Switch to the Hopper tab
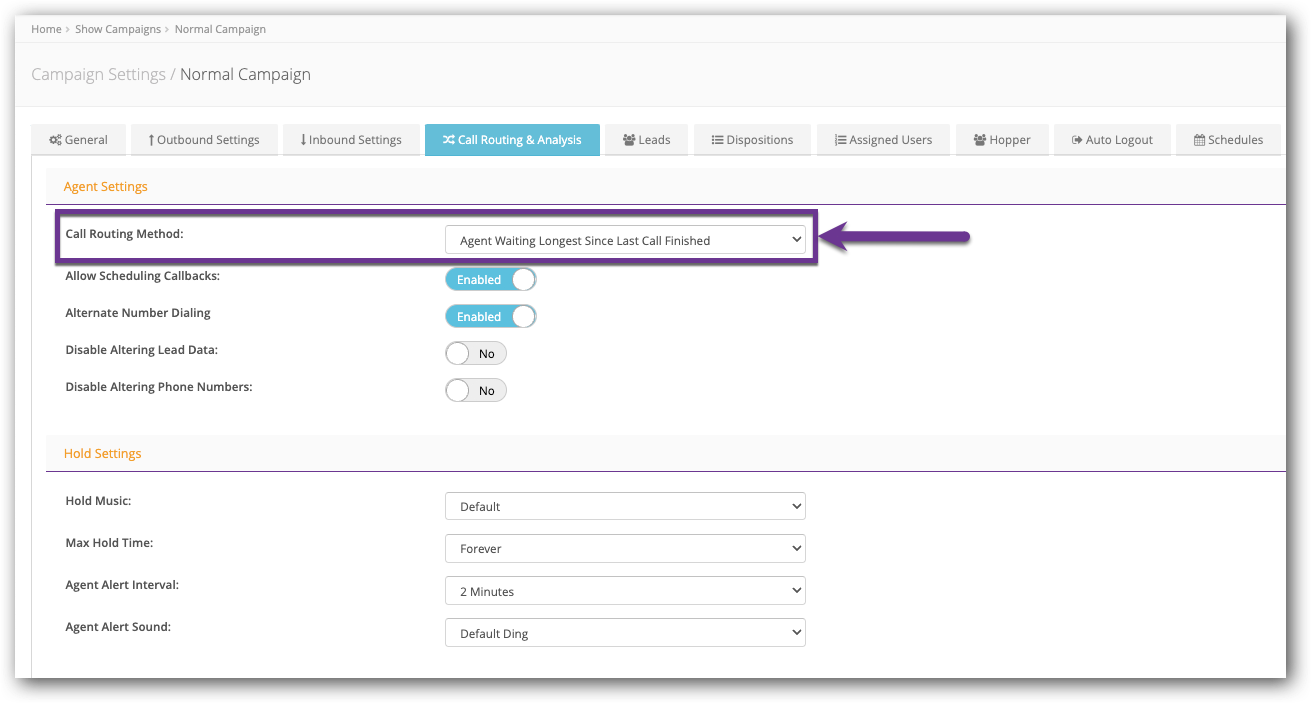 tap(1002, 140)
